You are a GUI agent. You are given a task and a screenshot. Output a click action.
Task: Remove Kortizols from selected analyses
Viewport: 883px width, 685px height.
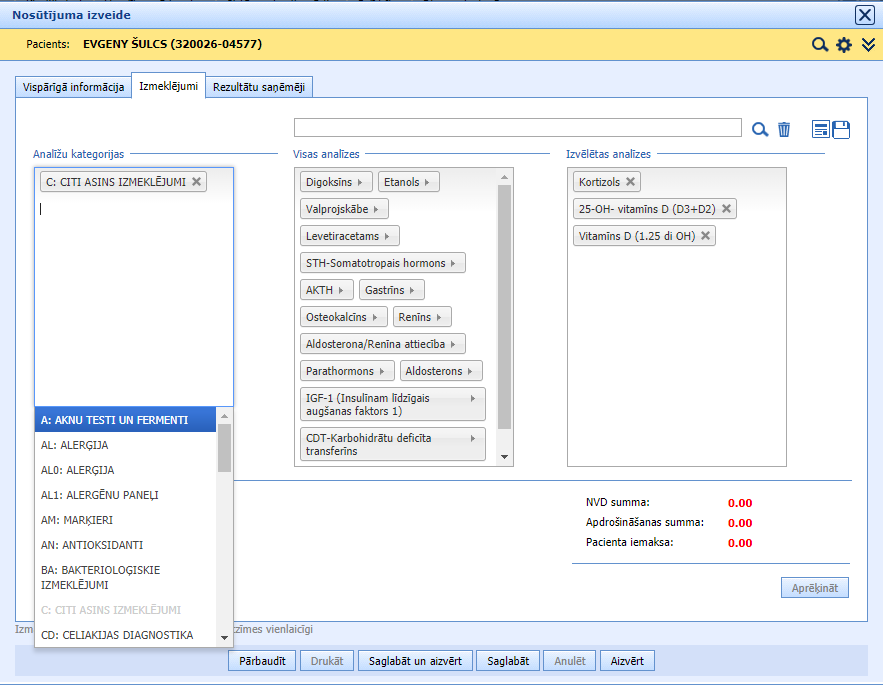[631, 182]
